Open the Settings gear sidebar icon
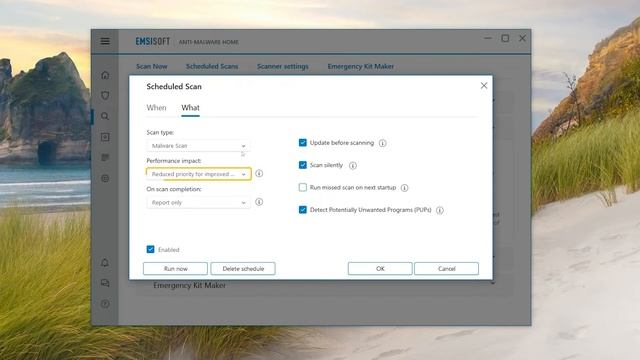 [105, 178]
